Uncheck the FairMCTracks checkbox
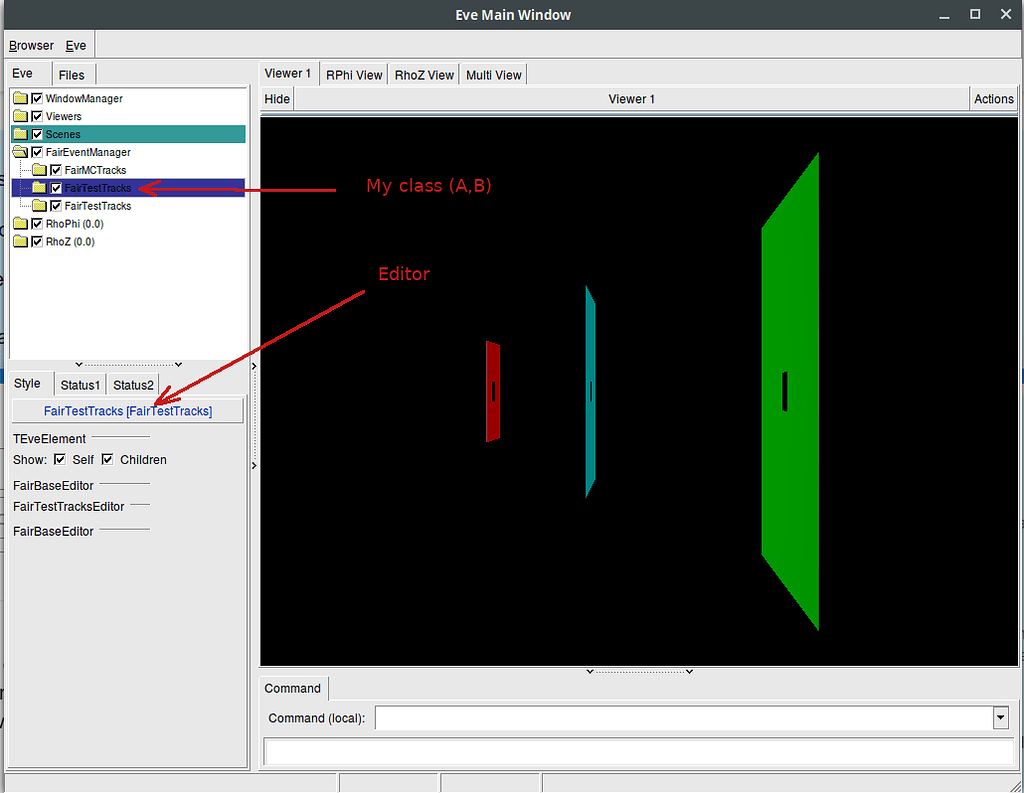Screen dimensions: 1024x793 (57, 170)
